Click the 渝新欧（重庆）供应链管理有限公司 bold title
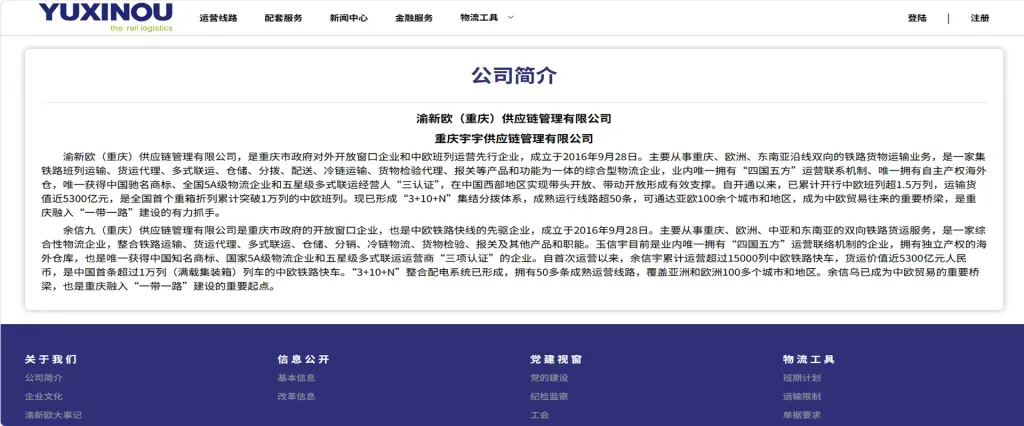Viewport: 1024px width, 426px height. coord(513,119)
